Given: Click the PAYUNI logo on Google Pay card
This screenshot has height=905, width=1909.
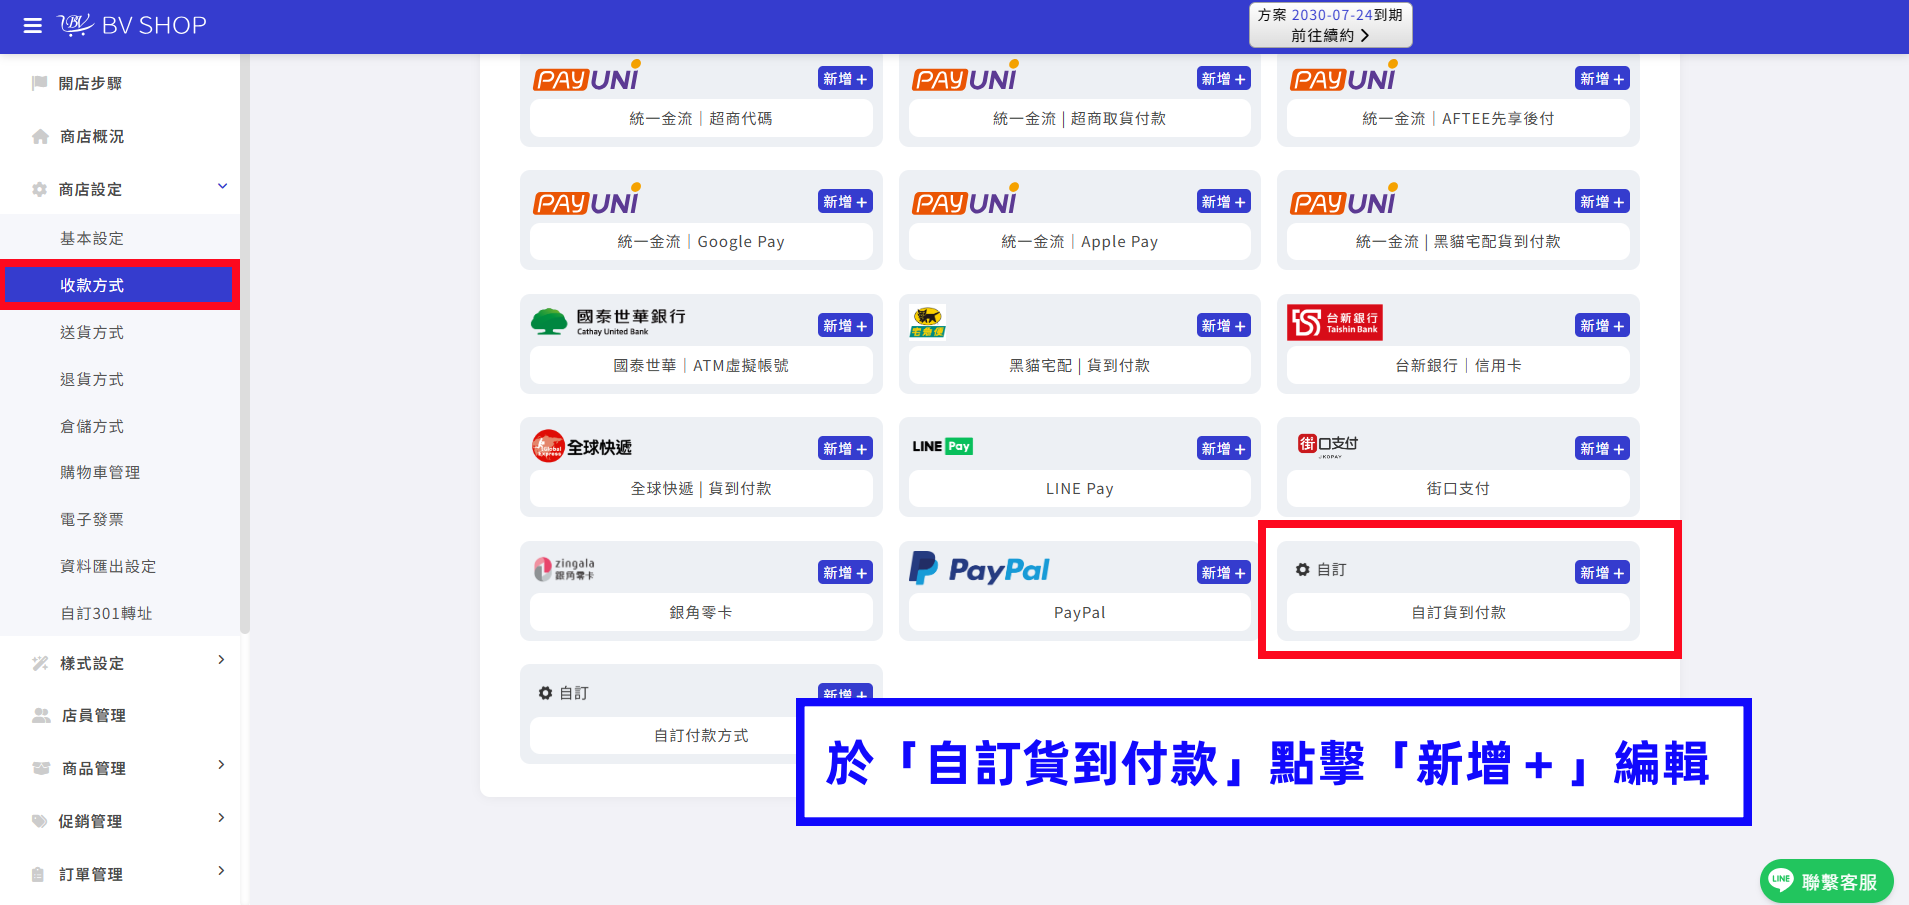Looking at the screenshot, I should point(586,200).
